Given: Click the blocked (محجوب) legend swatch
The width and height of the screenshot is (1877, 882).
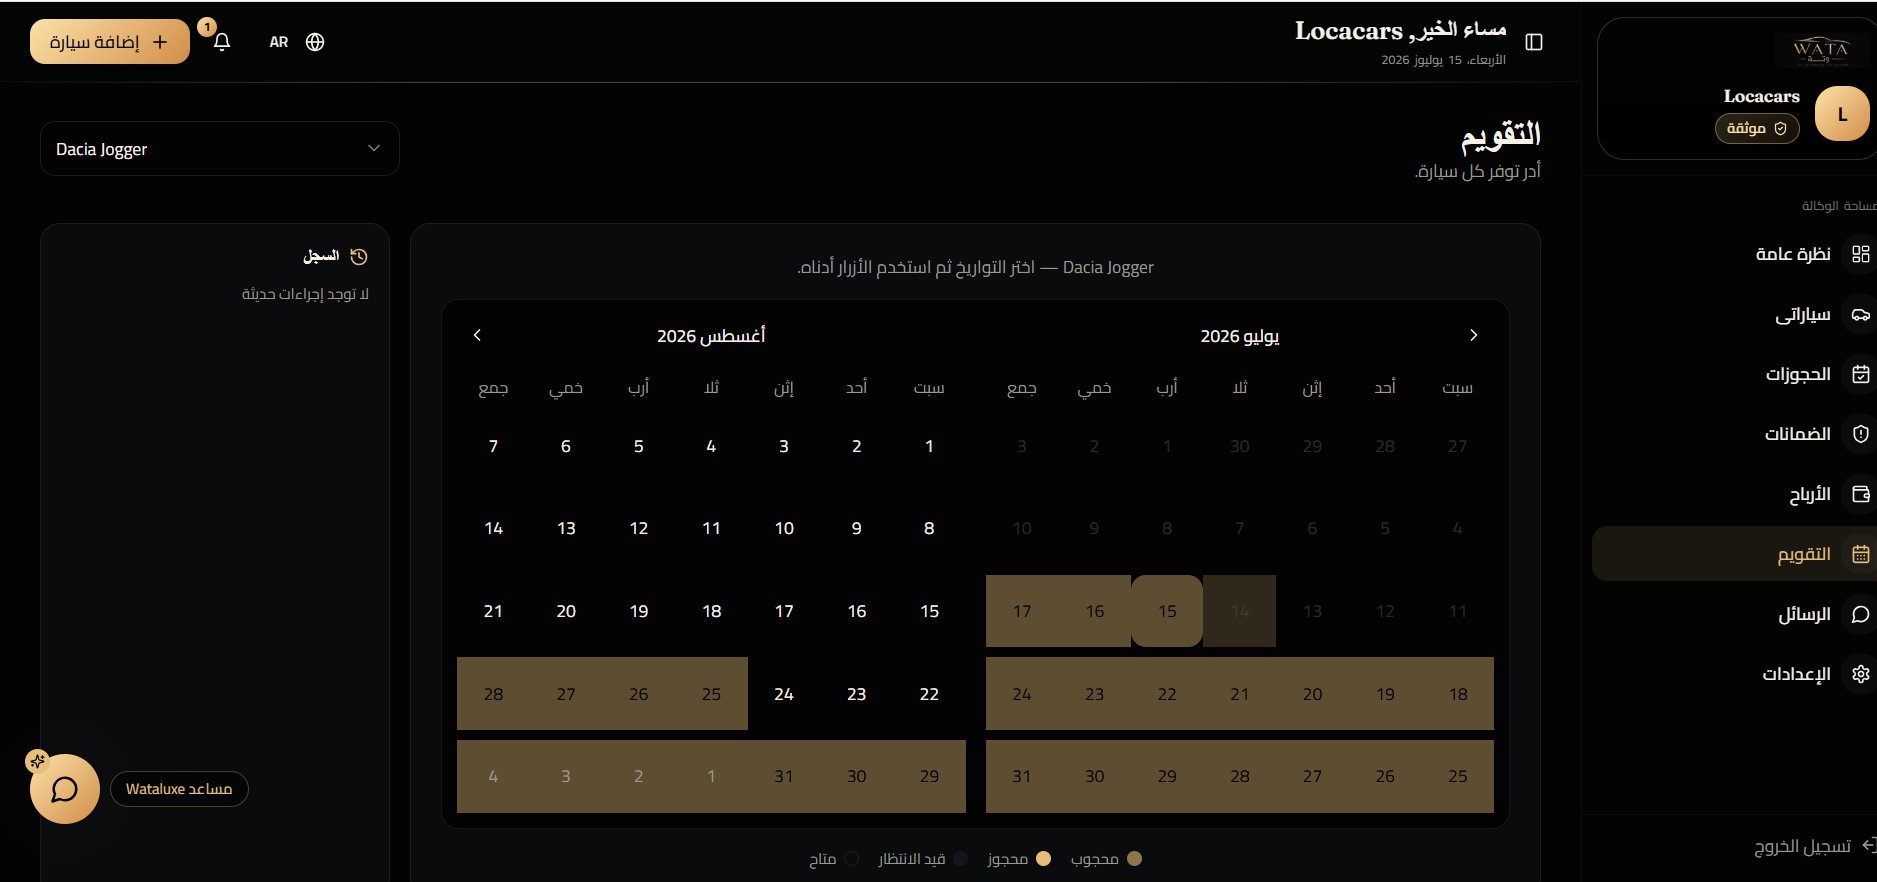Looking at the screenshot, I should (1134, 858).
